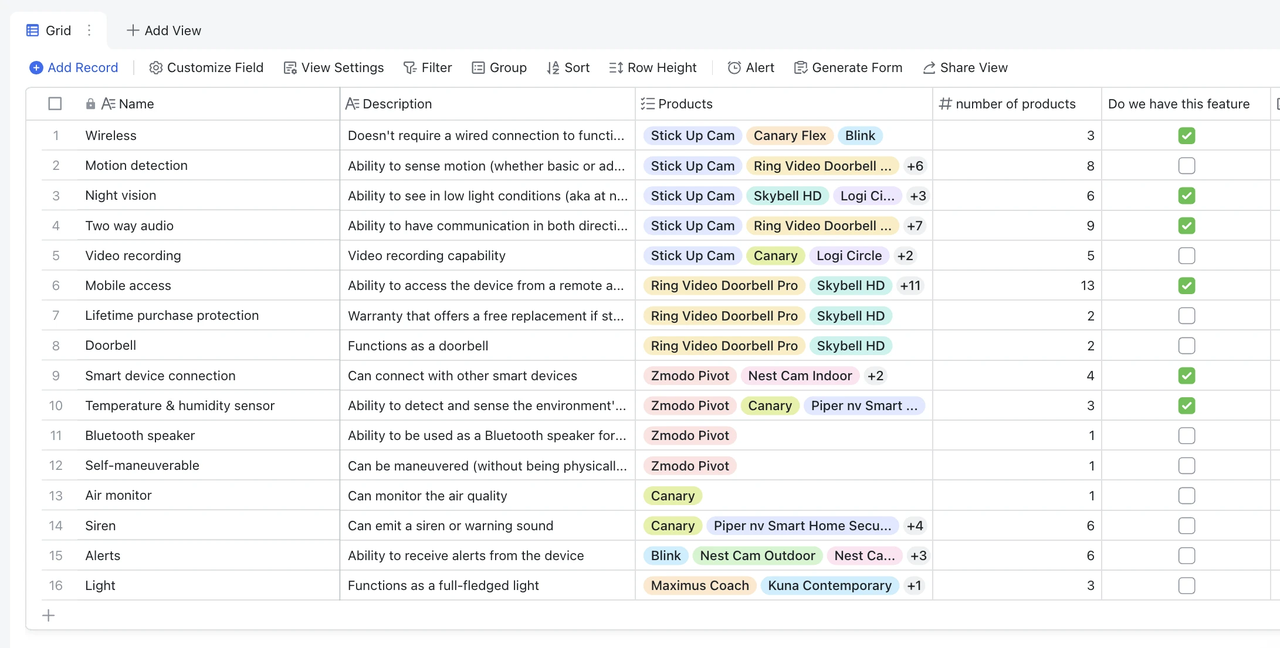
Task: Click the Generate Form tool
Action: [x=848, y=68]
